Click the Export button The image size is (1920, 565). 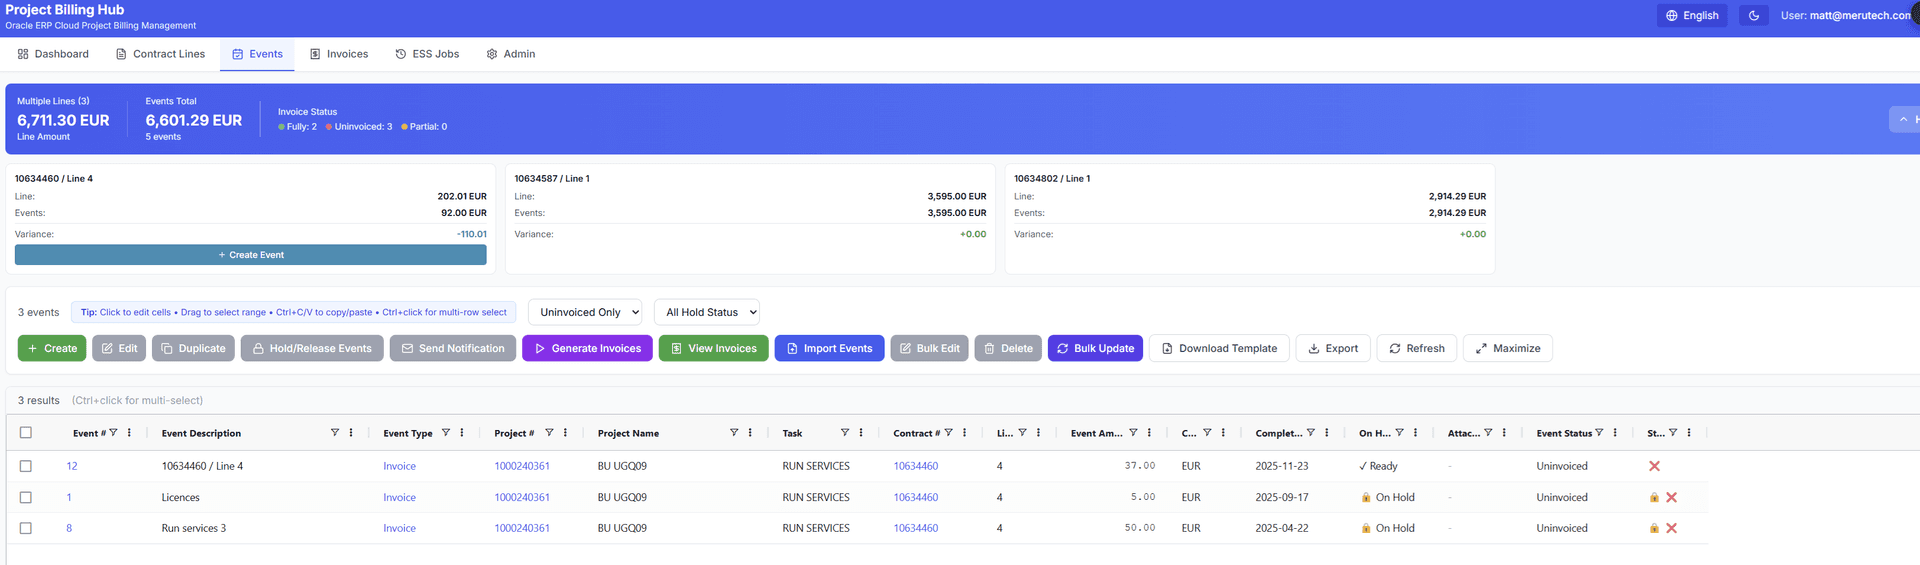coord(1333,348)
